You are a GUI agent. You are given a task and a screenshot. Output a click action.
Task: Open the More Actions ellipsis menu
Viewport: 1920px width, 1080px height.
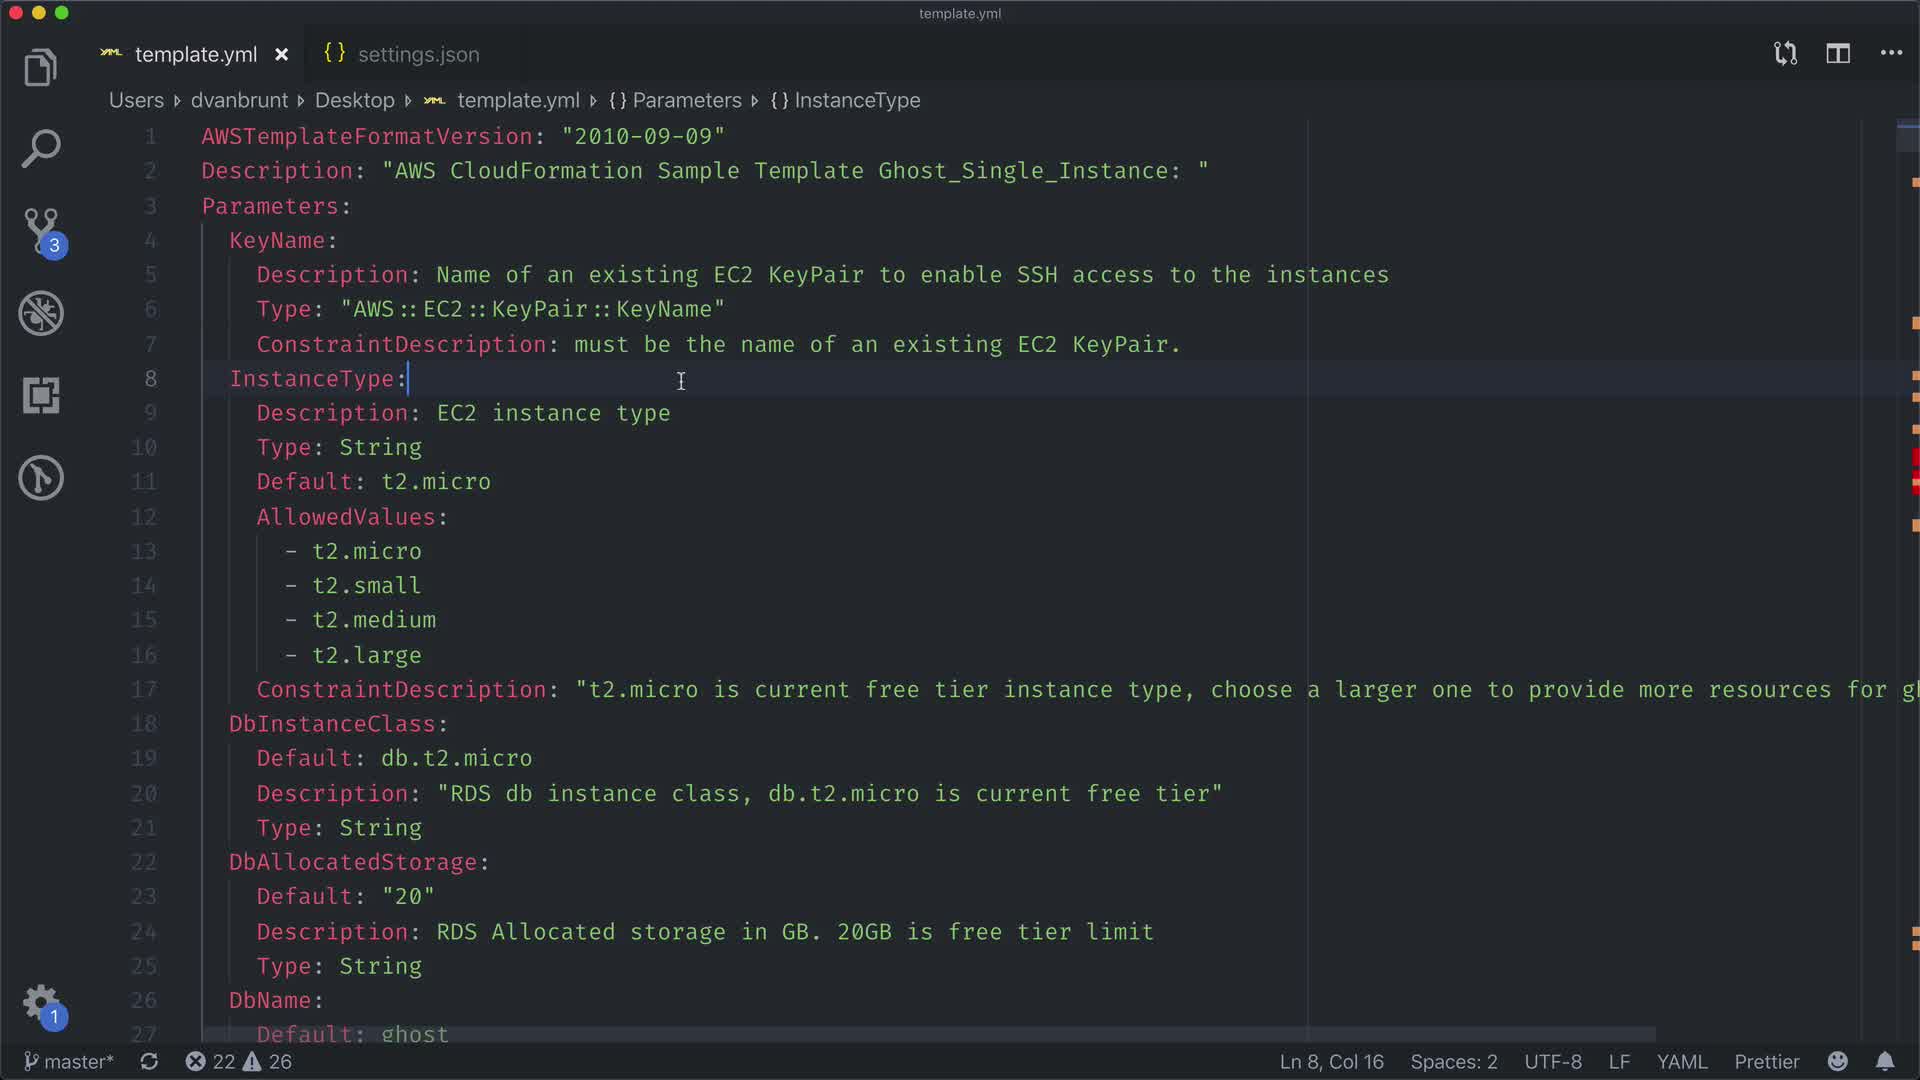tap(1891, 54)
